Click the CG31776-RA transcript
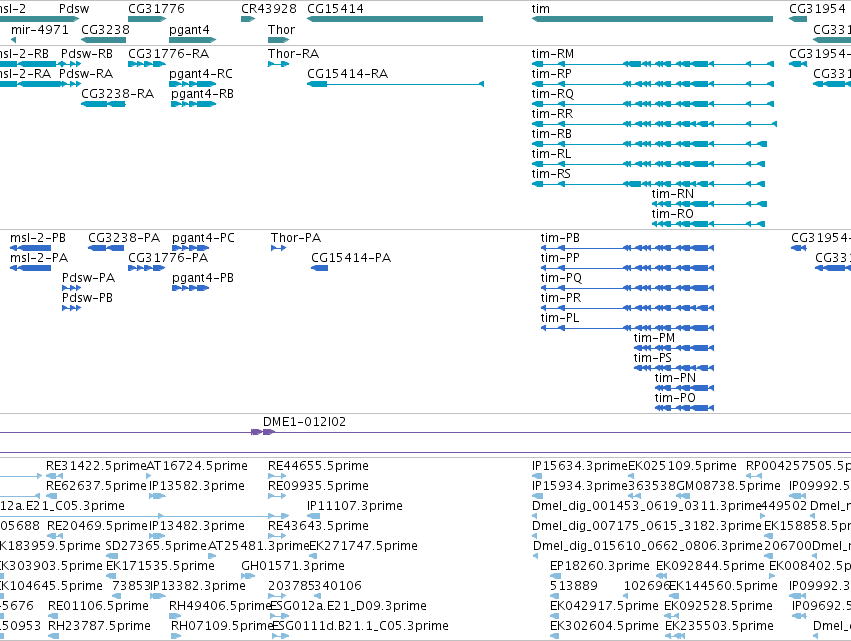The width and height of the screenshot is (851, 641). click(147, 64)
